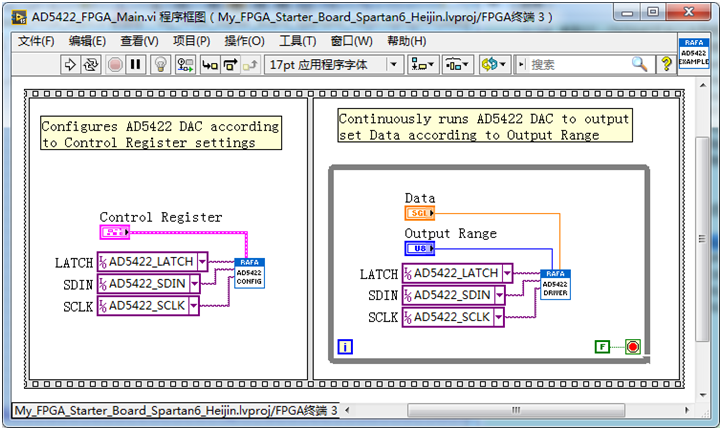Open the 工具(T) menu
Viewport: 722px width, 430px height.
point(297,41)
